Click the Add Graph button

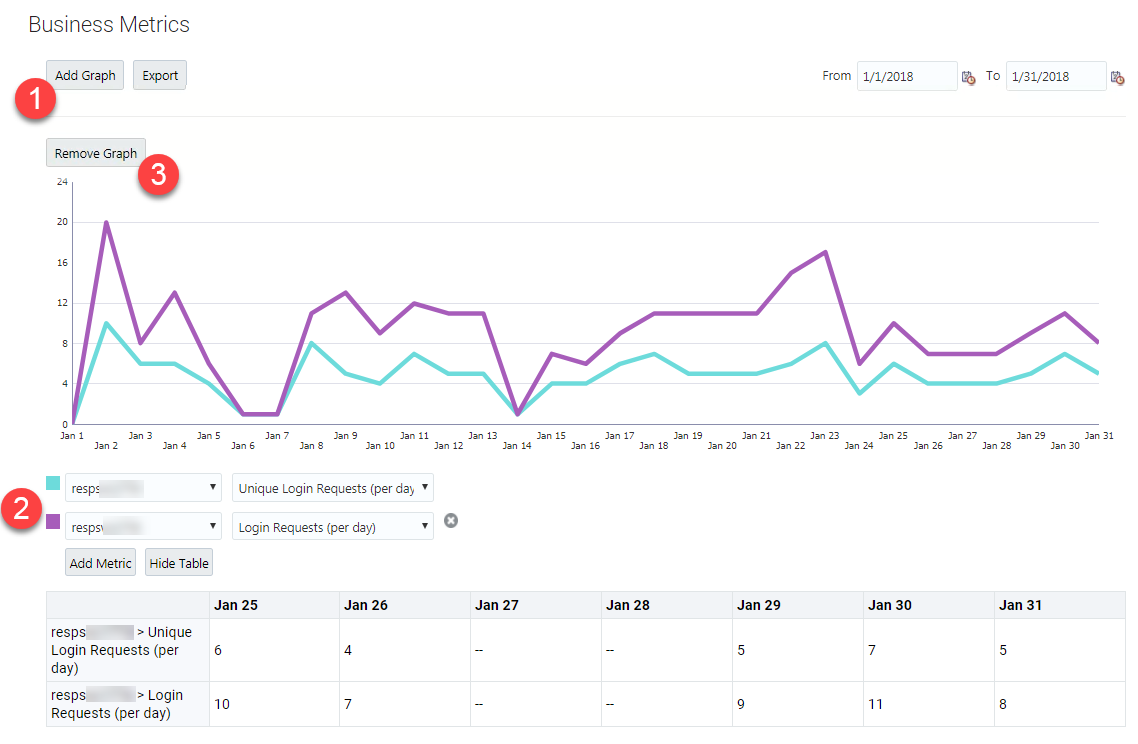click(x=84, y=74)
